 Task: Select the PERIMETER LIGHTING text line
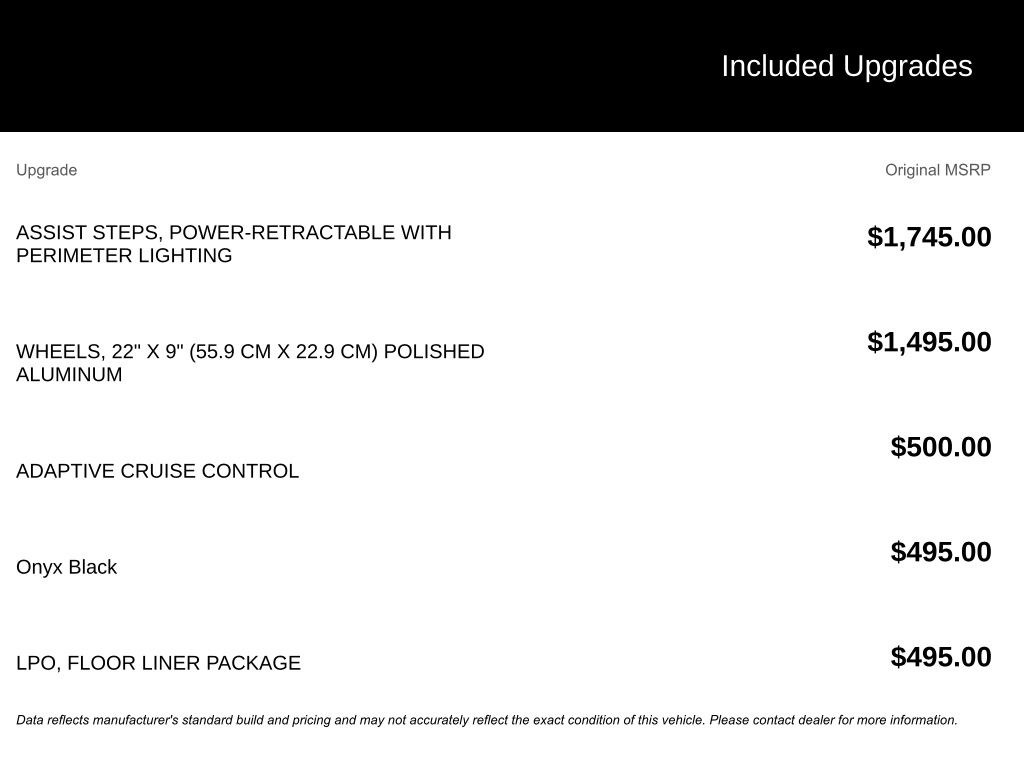[124, 256]
